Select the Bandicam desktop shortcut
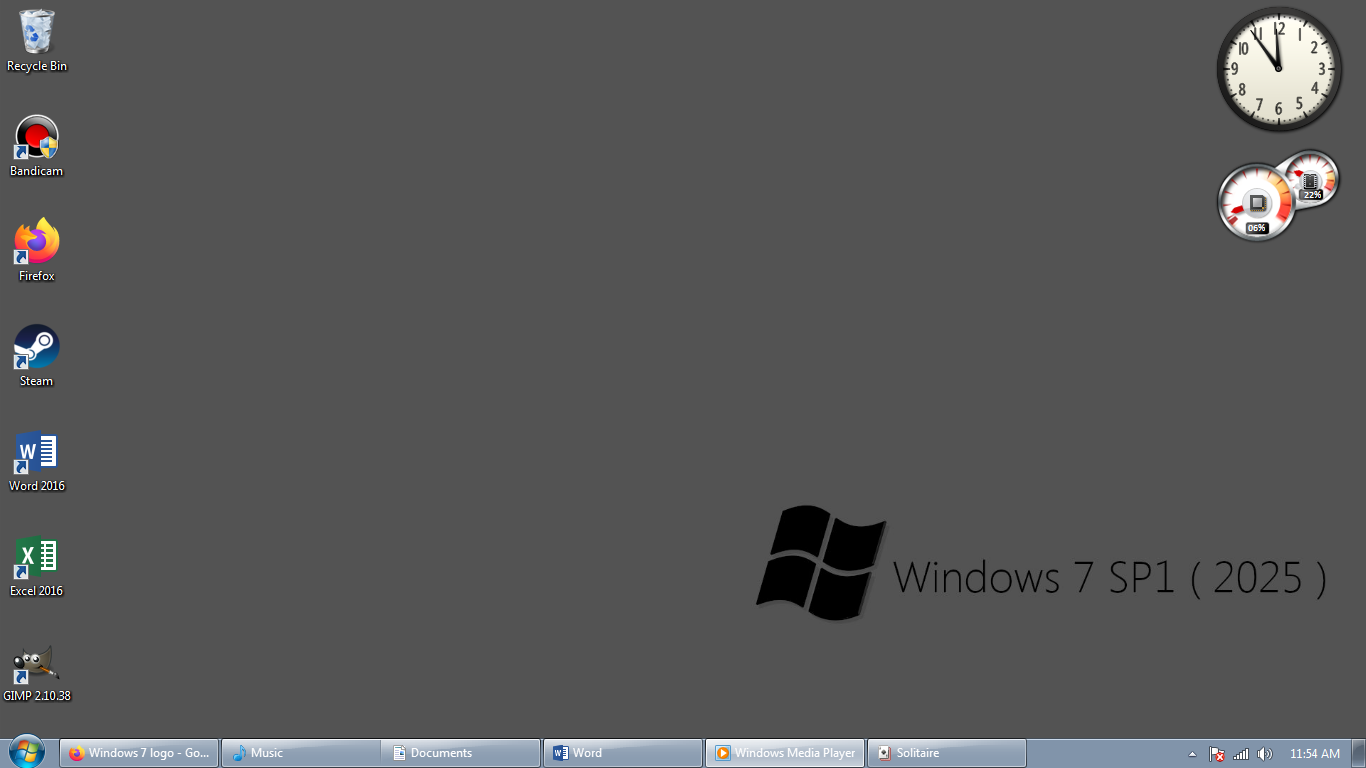The height and width of the screenshot is (768, 1366). 37,146
